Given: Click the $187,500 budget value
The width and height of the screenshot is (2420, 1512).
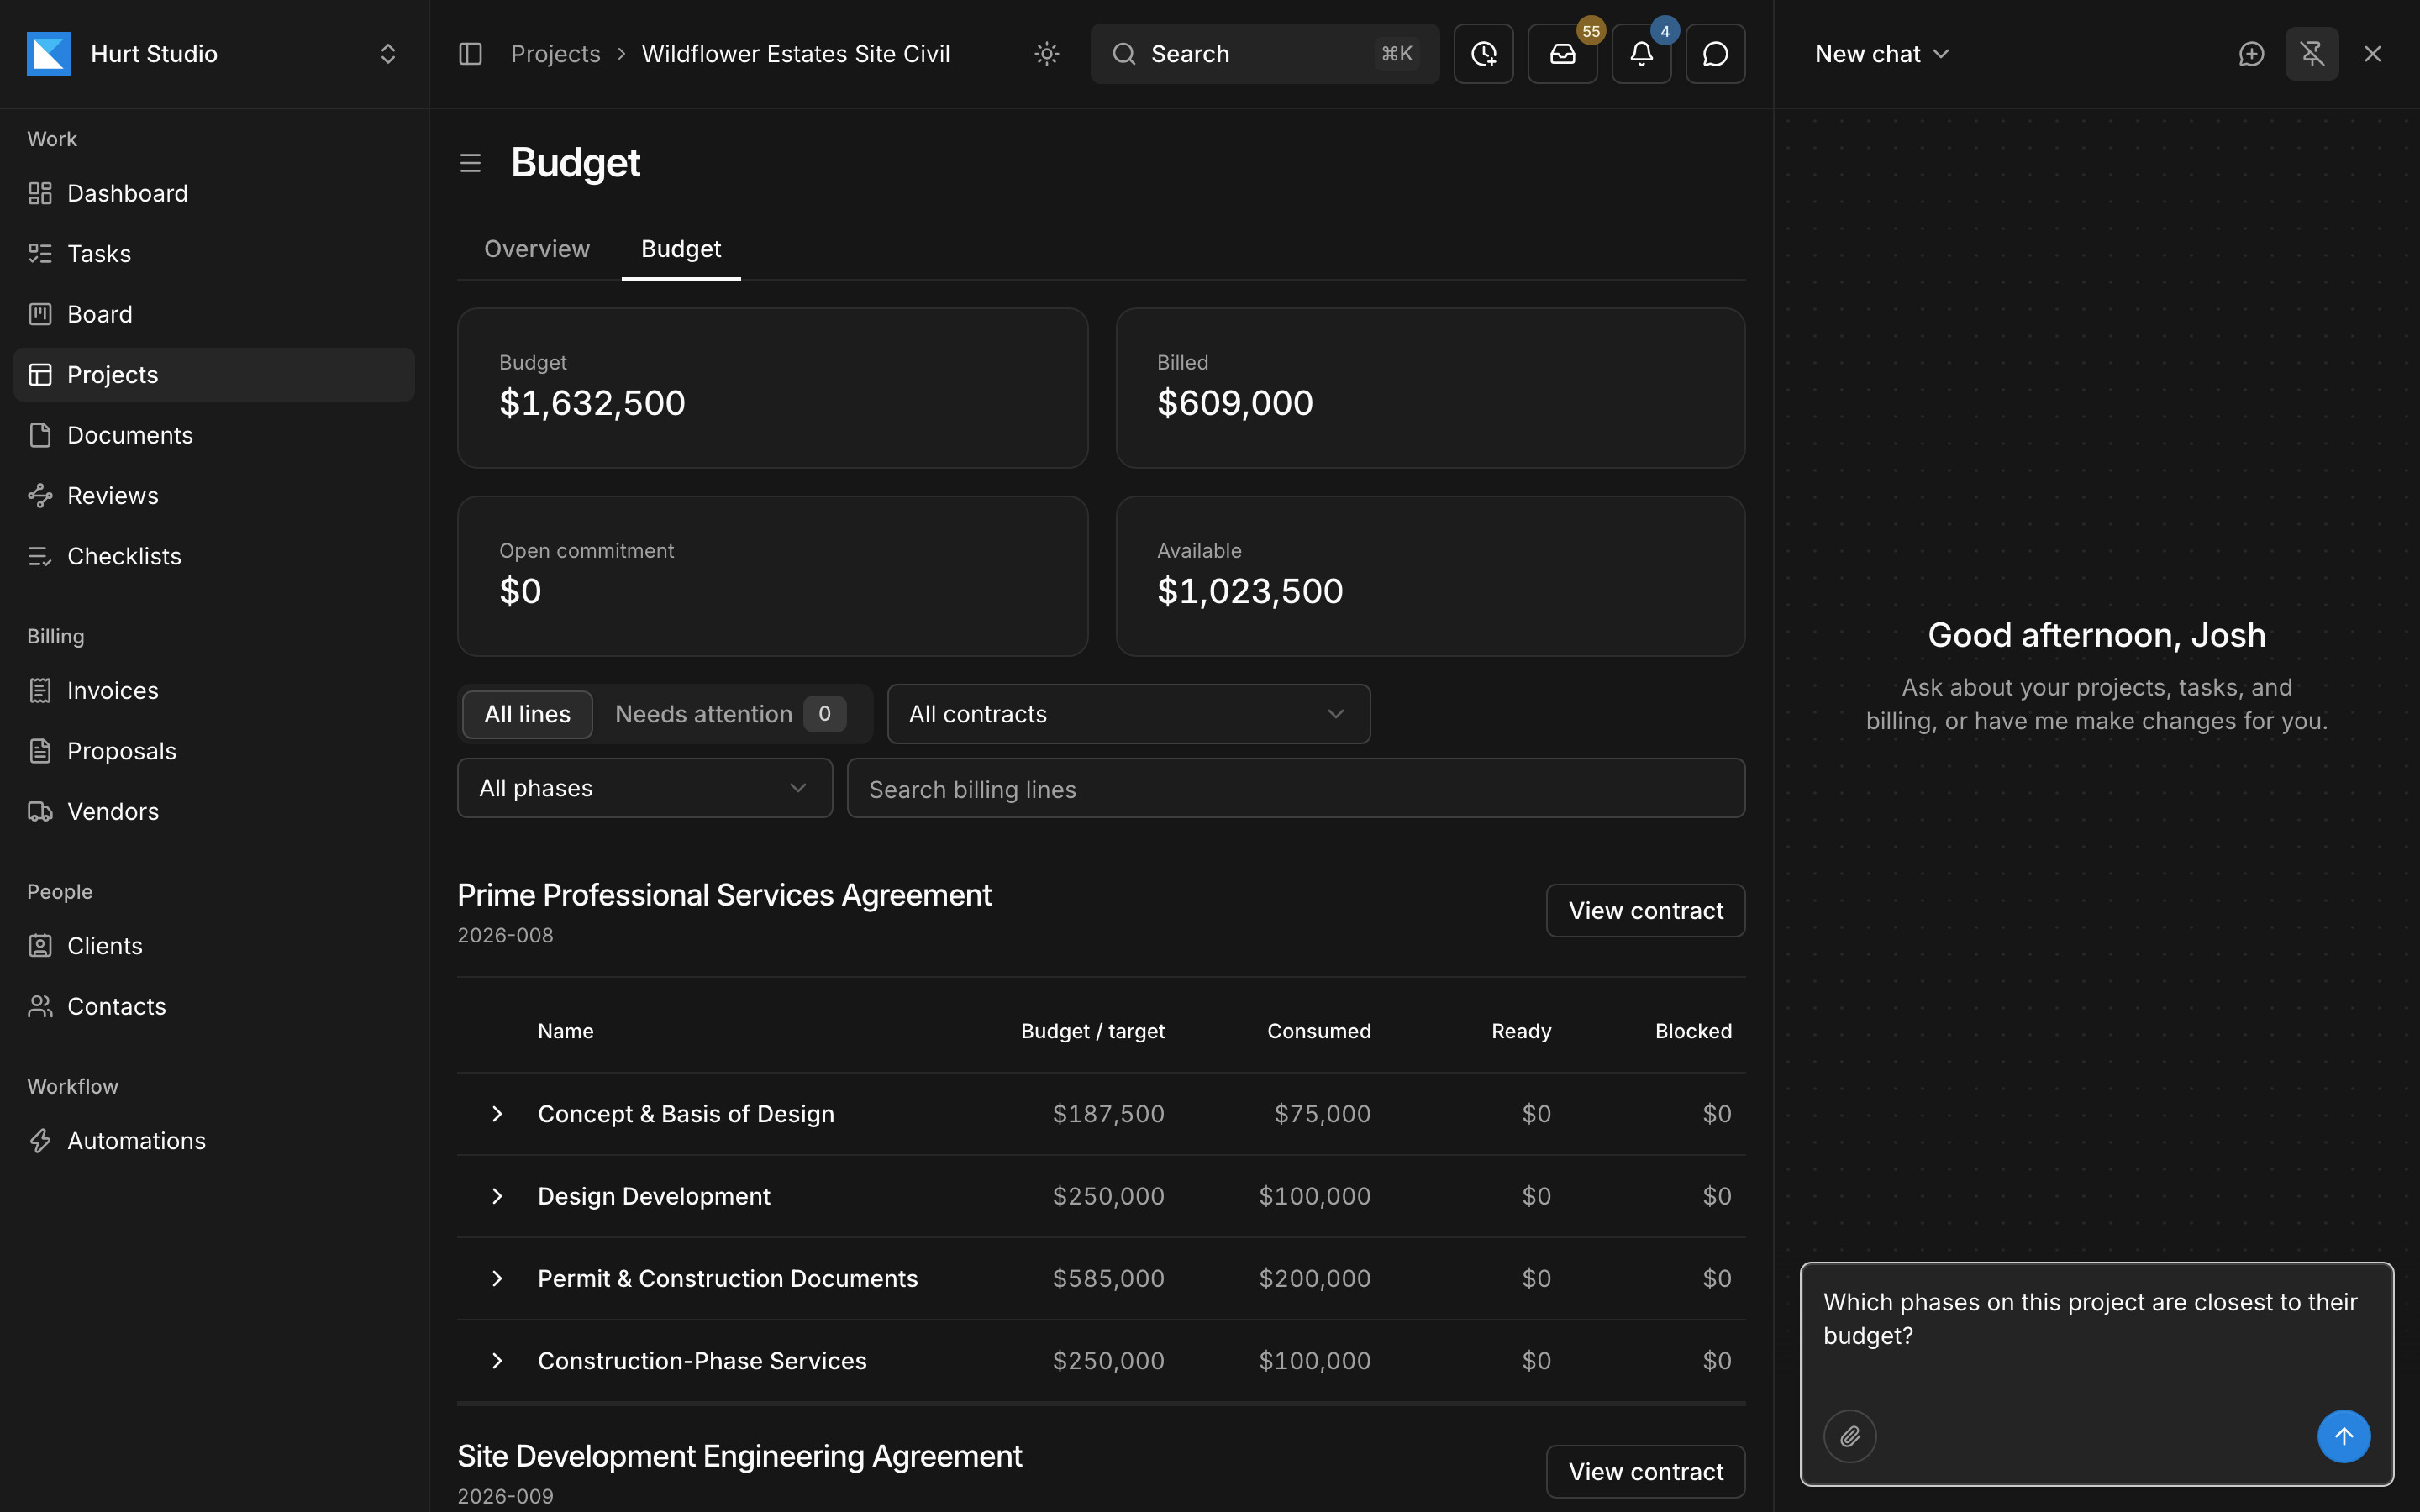Looking at the screenshot, I should [1108, 1114].
